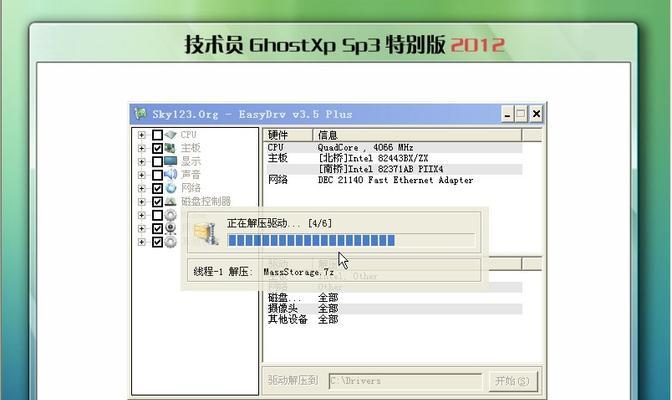Click the maximize button of EasyDrv window
Viewport: 672px width, 400px height.
pyautogui.click(x=521, y=114)
